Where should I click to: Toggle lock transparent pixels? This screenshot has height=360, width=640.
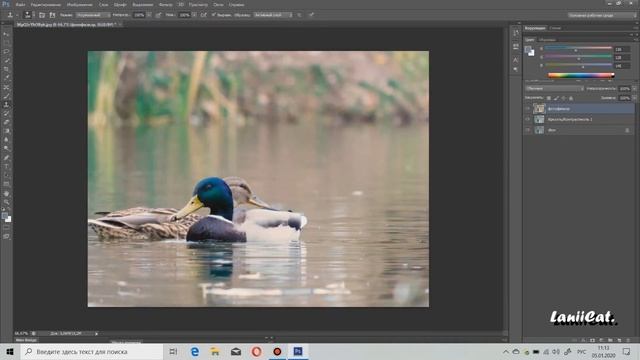pyautogui.click(x=549, y=98)
